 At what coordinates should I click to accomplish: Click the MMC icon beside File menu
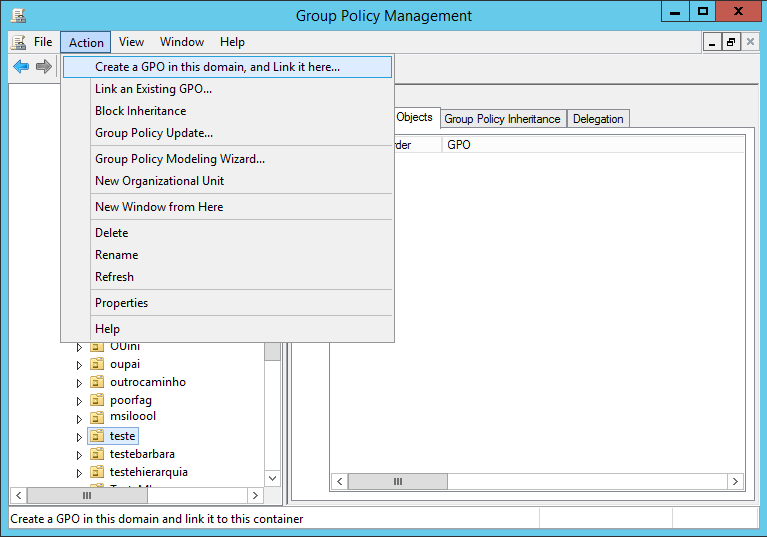[19, 42]
